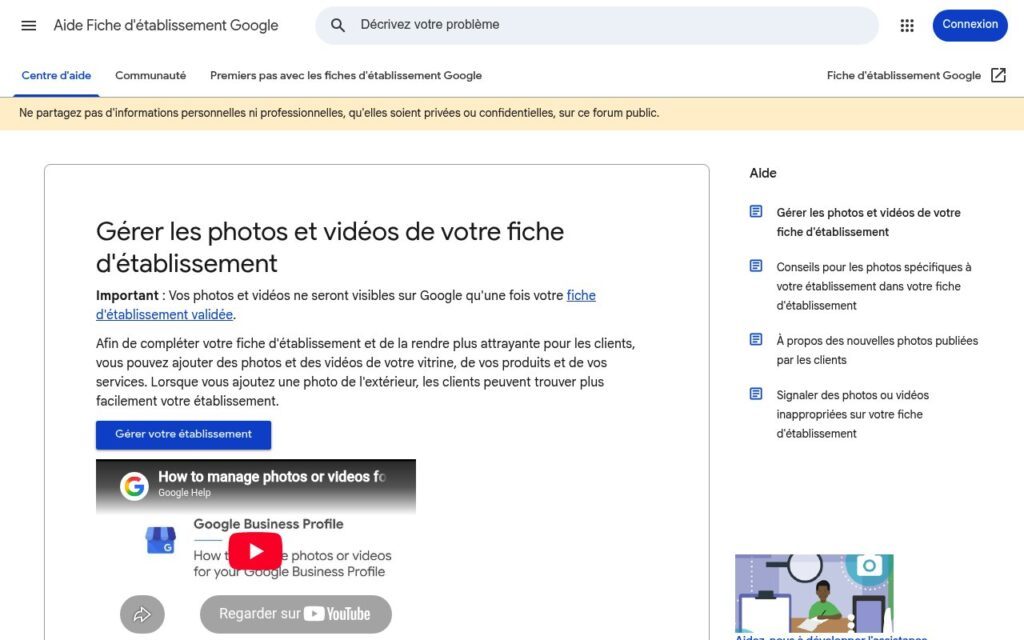Click the personal information warning banner text
This screenshot has height=640, width=1024.
click(339, 113)
